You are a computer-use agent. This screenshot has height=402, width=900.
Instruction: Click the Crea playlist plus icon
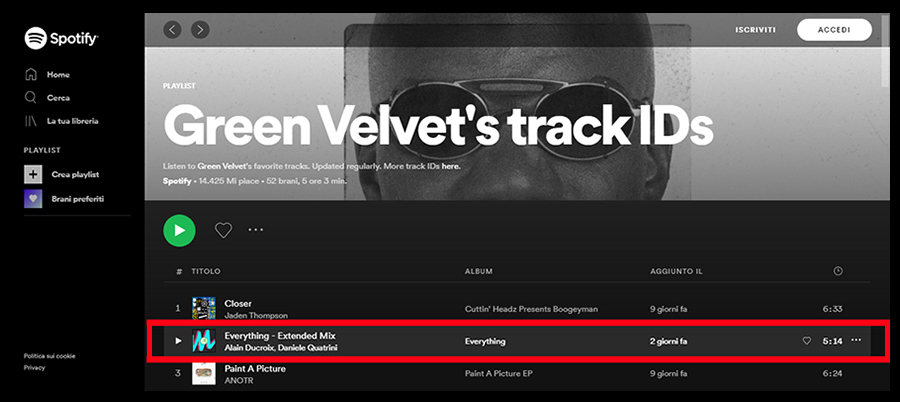tap(33, 174)
